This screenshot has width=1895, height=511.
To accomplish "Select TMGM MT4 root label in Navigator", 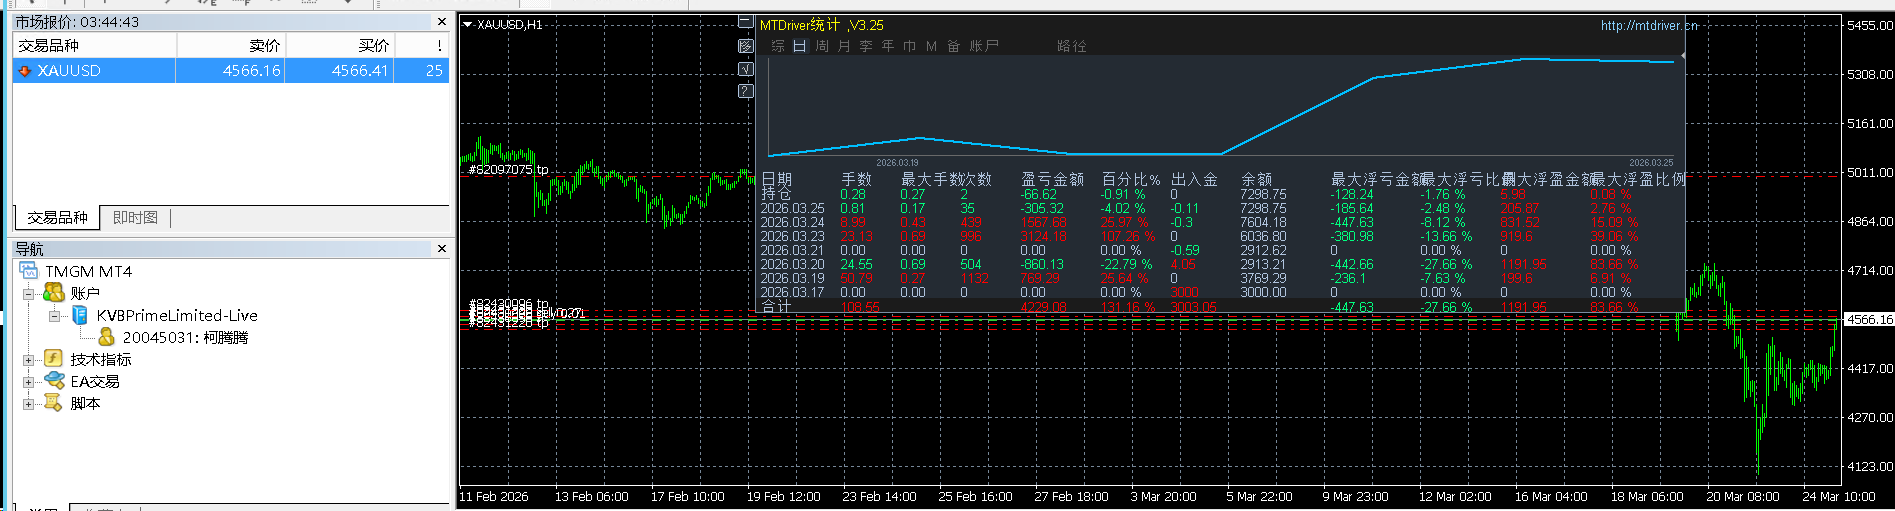I will click(88, 272).
